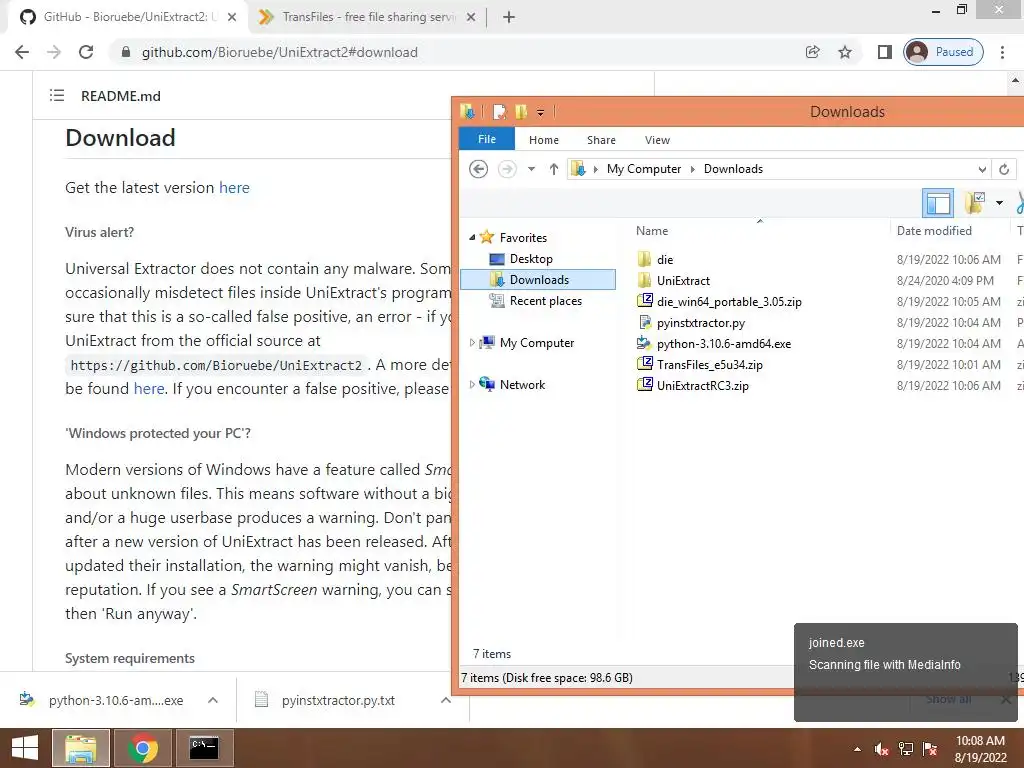Select TransFiles_e5u34.zip archive
The height and width of the screenshot is (768, 1024).
click(x=709, y=364)
